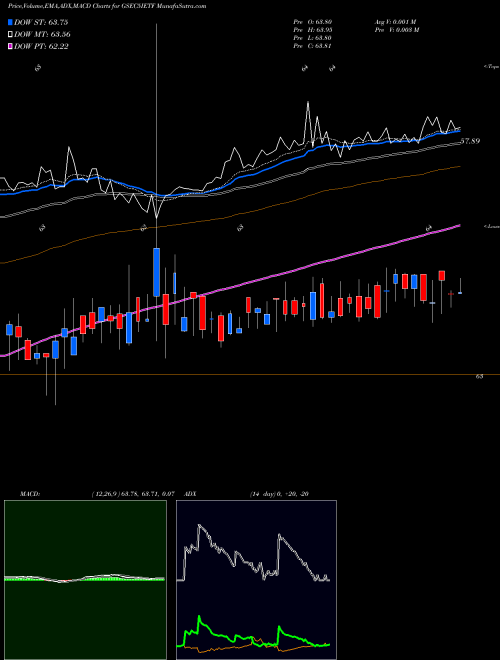Select the 'DOW ST: 63.73' legend text
Viewport: 500px width, 660px height.
click(41, 22)
